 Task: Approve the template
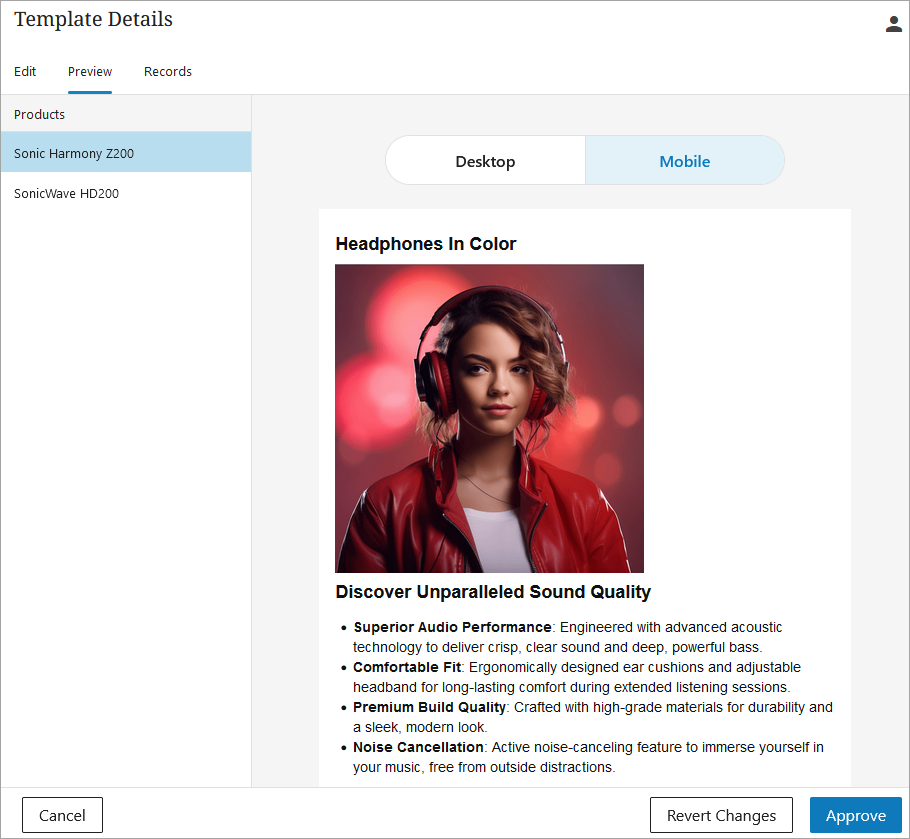[x=855, y=815]
